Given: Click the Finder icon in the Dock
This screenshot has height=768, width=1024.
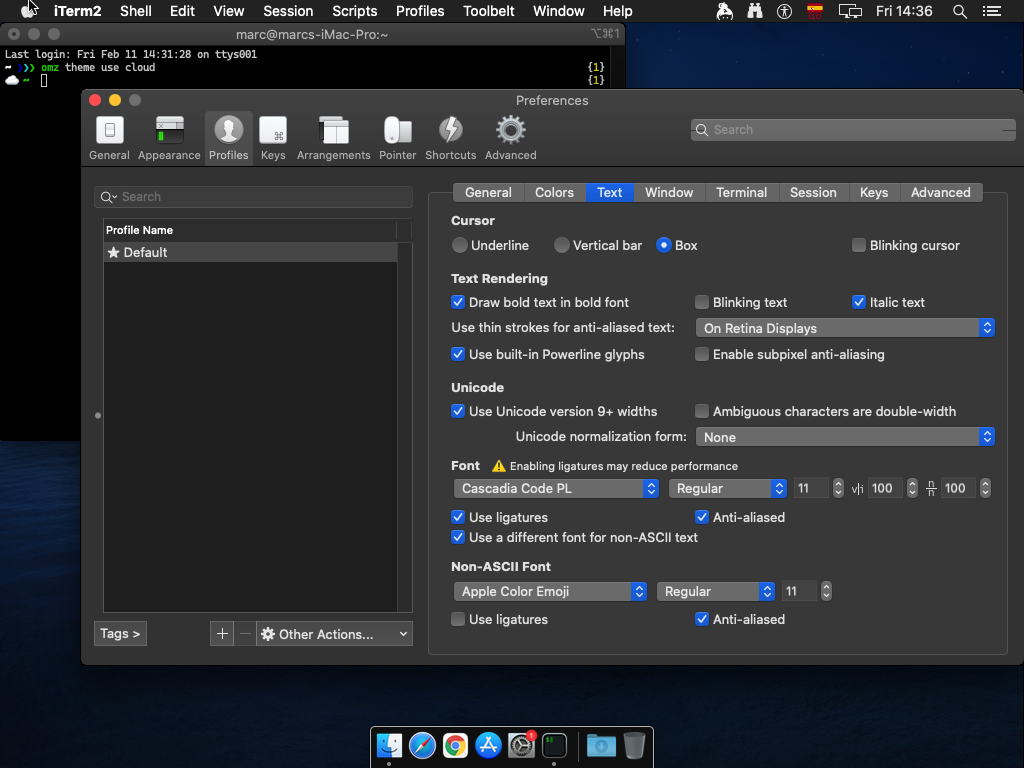Looking at the screenshot, I should point(389,745).
